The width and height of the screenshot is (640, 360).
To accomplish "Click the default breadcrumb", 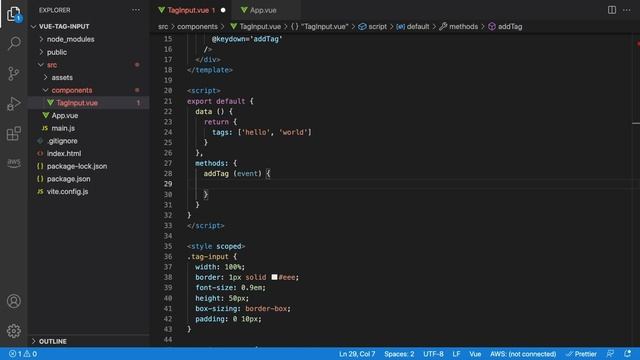I will coord(413,27).
